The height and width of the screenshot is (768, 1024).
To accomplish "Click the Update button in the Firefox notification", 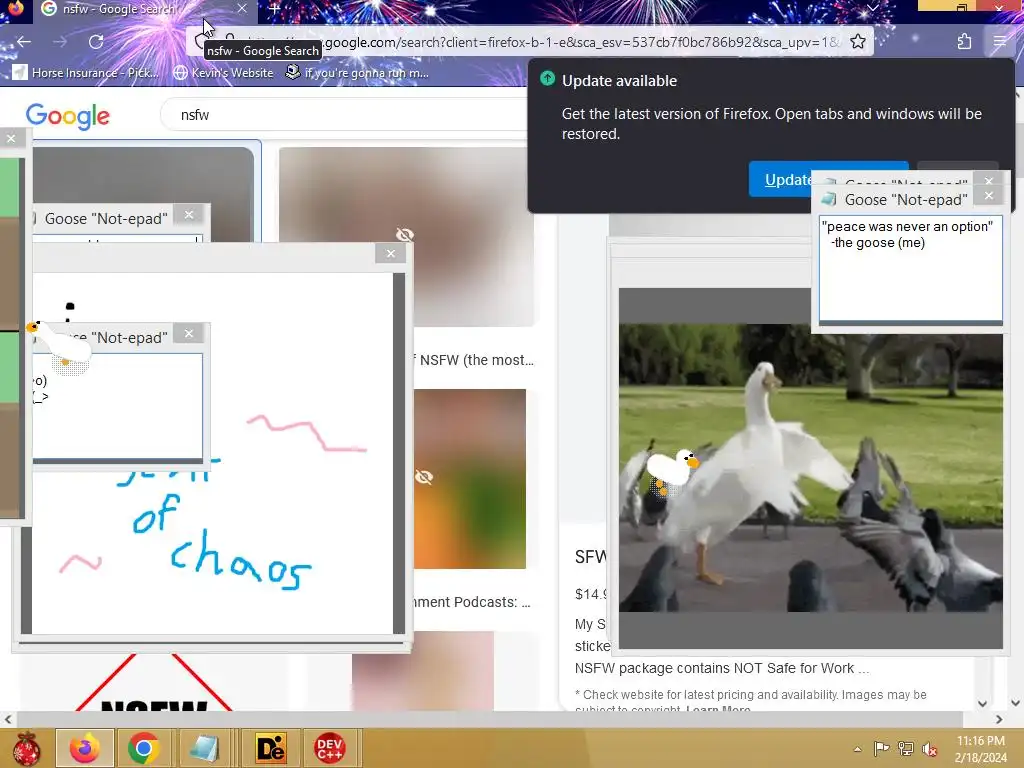I will tap(788, 180).
